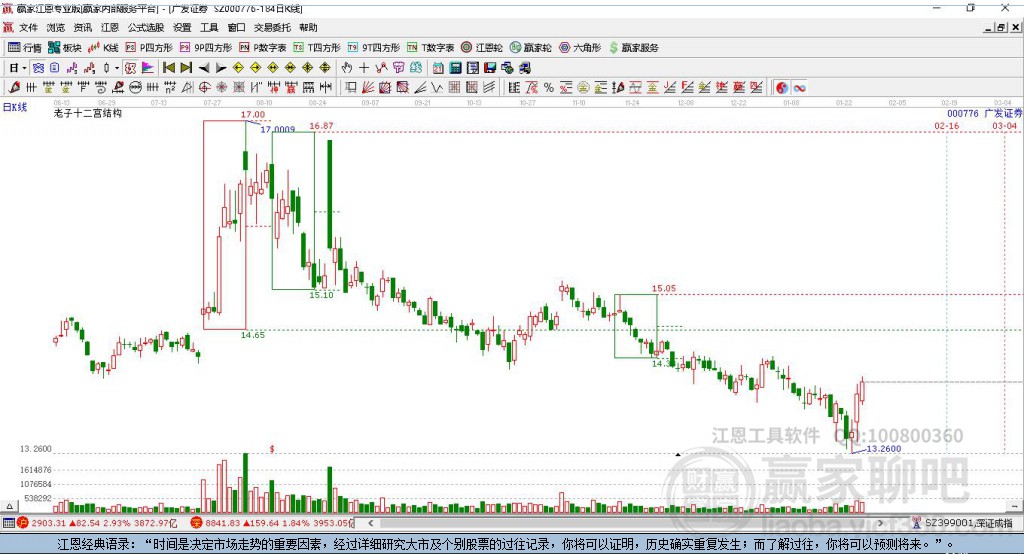Open the P四方形 tool
Screen dimensions: 1024x554
149,48
